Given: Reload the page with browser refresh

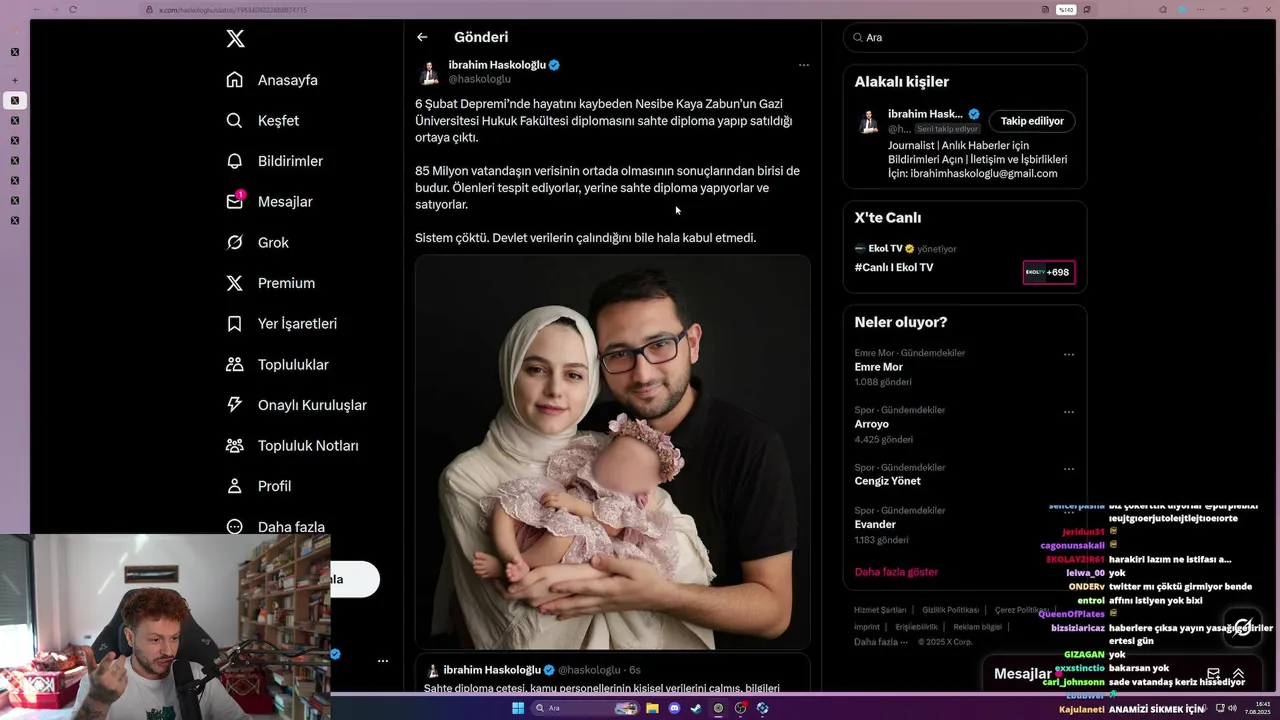Looking at the screenshot, I should [73, 10].
